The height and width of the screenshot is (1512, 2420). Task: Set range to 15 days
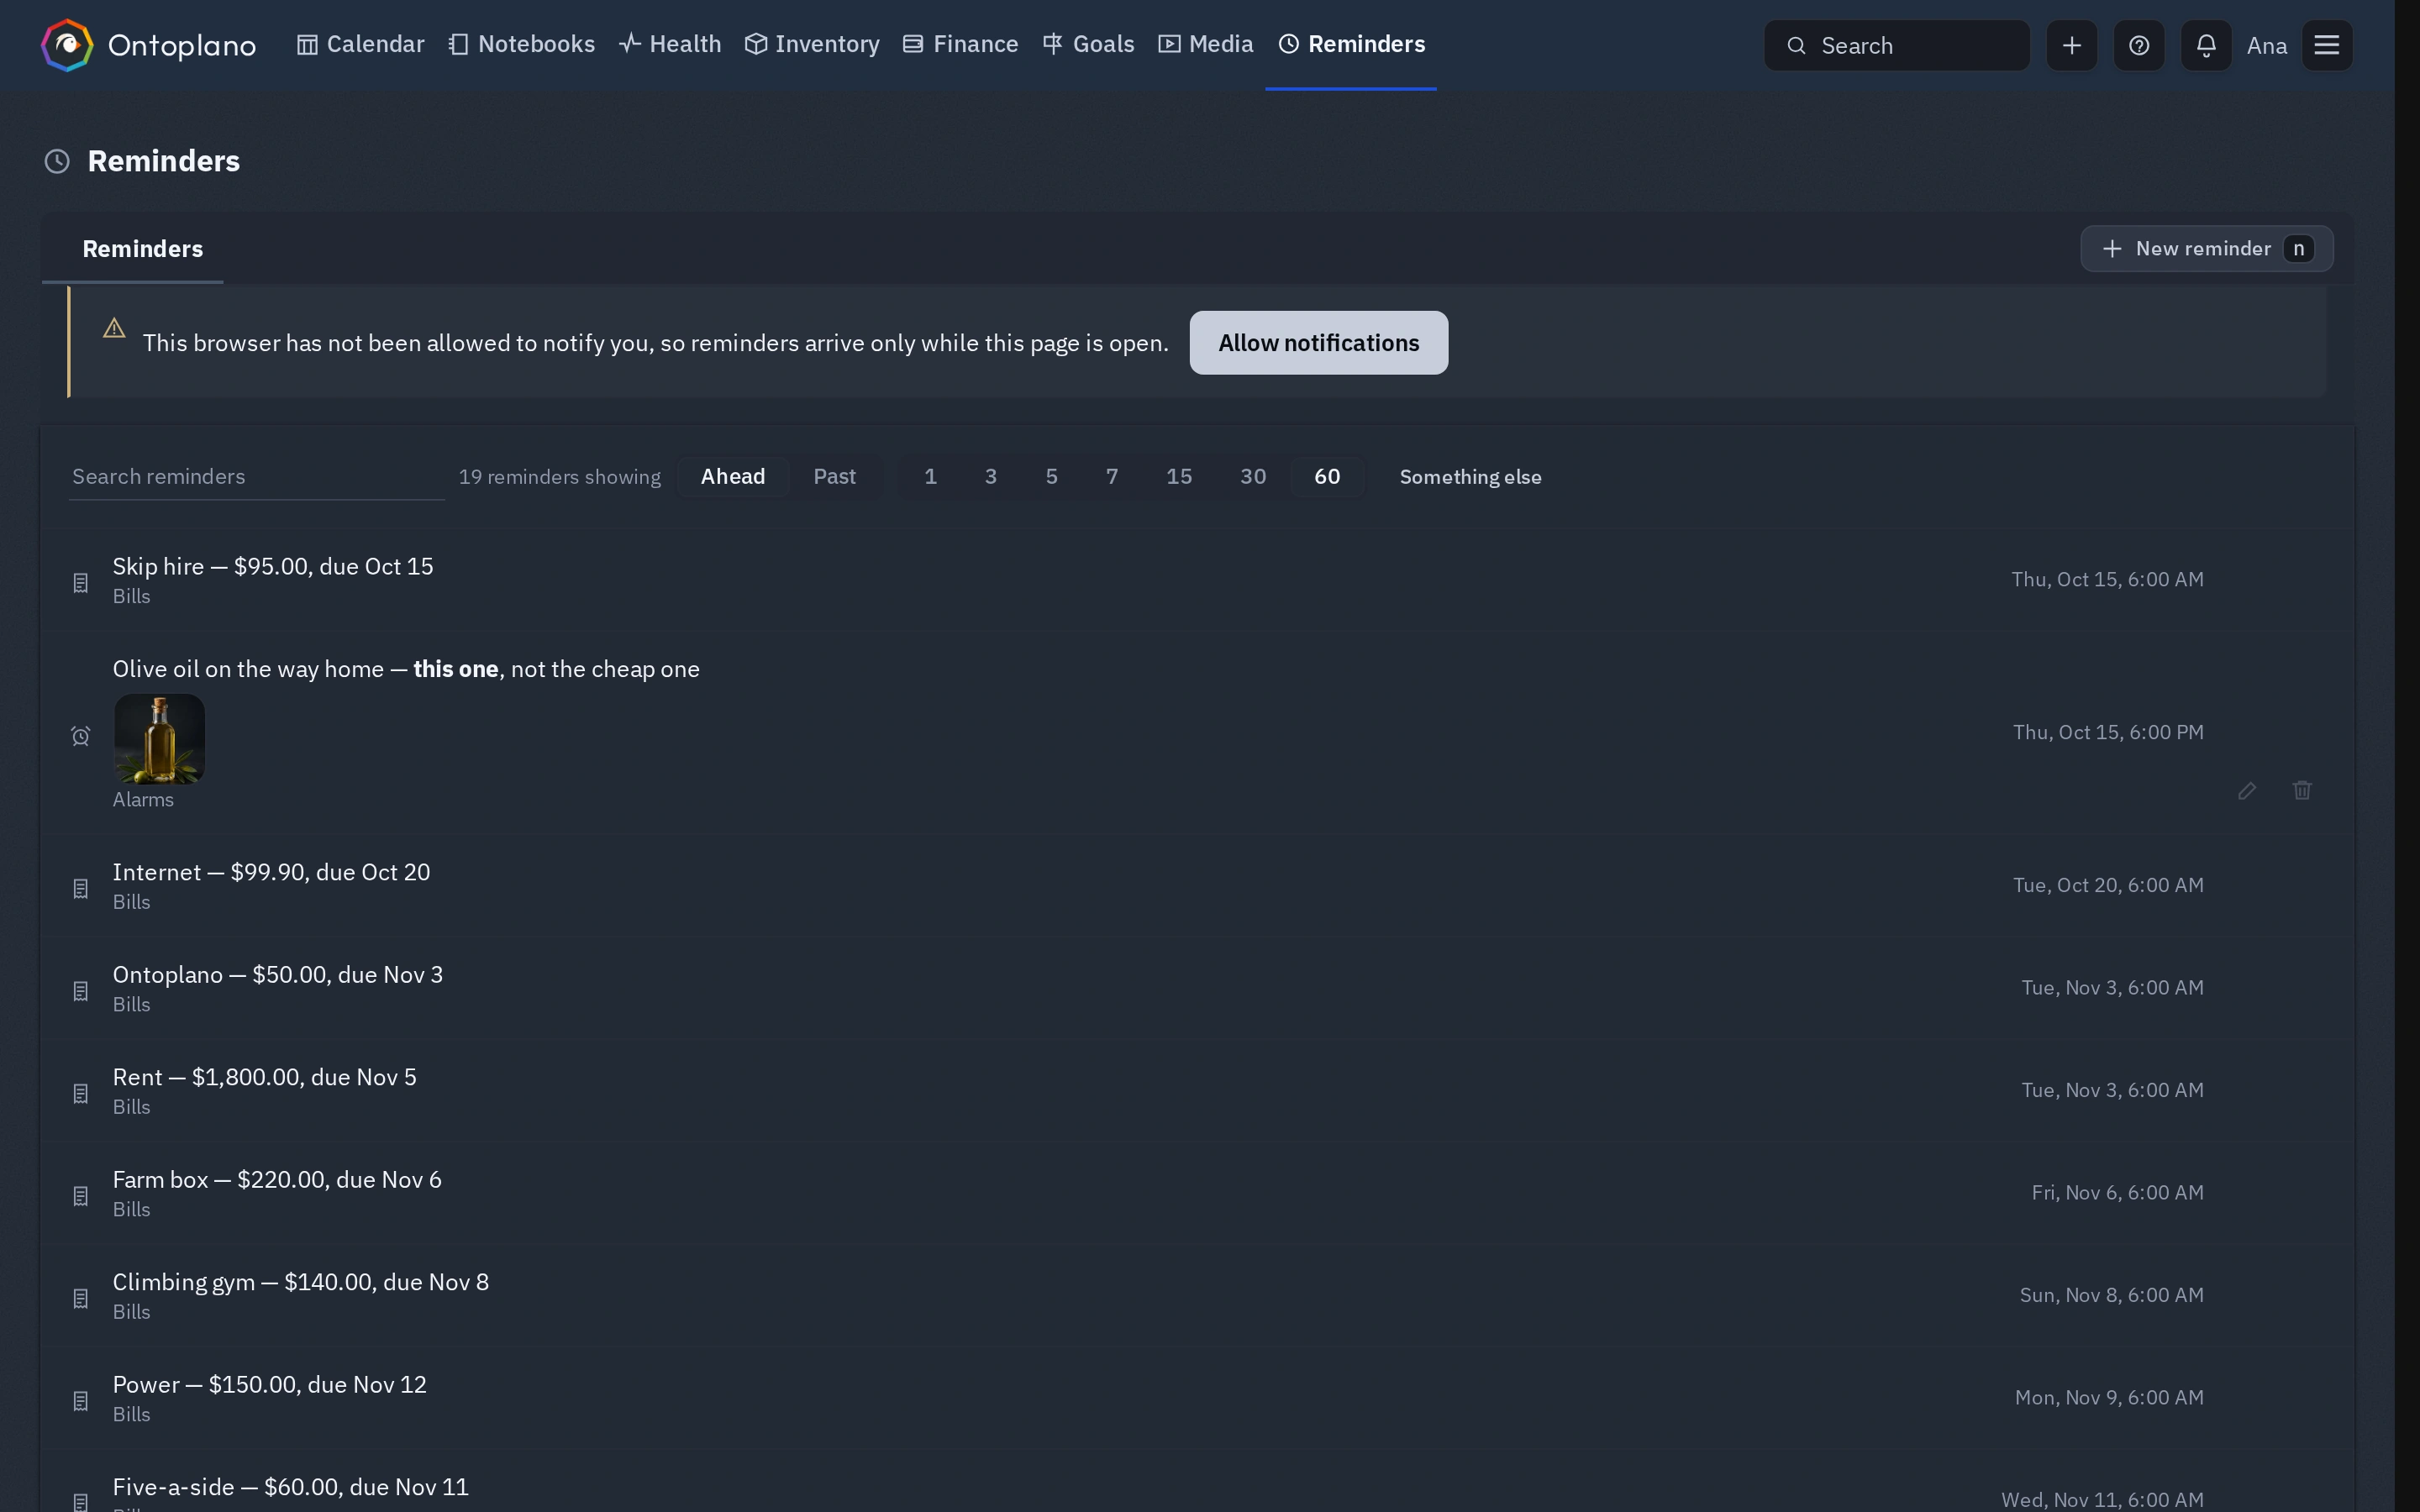tap(1178, 477)
